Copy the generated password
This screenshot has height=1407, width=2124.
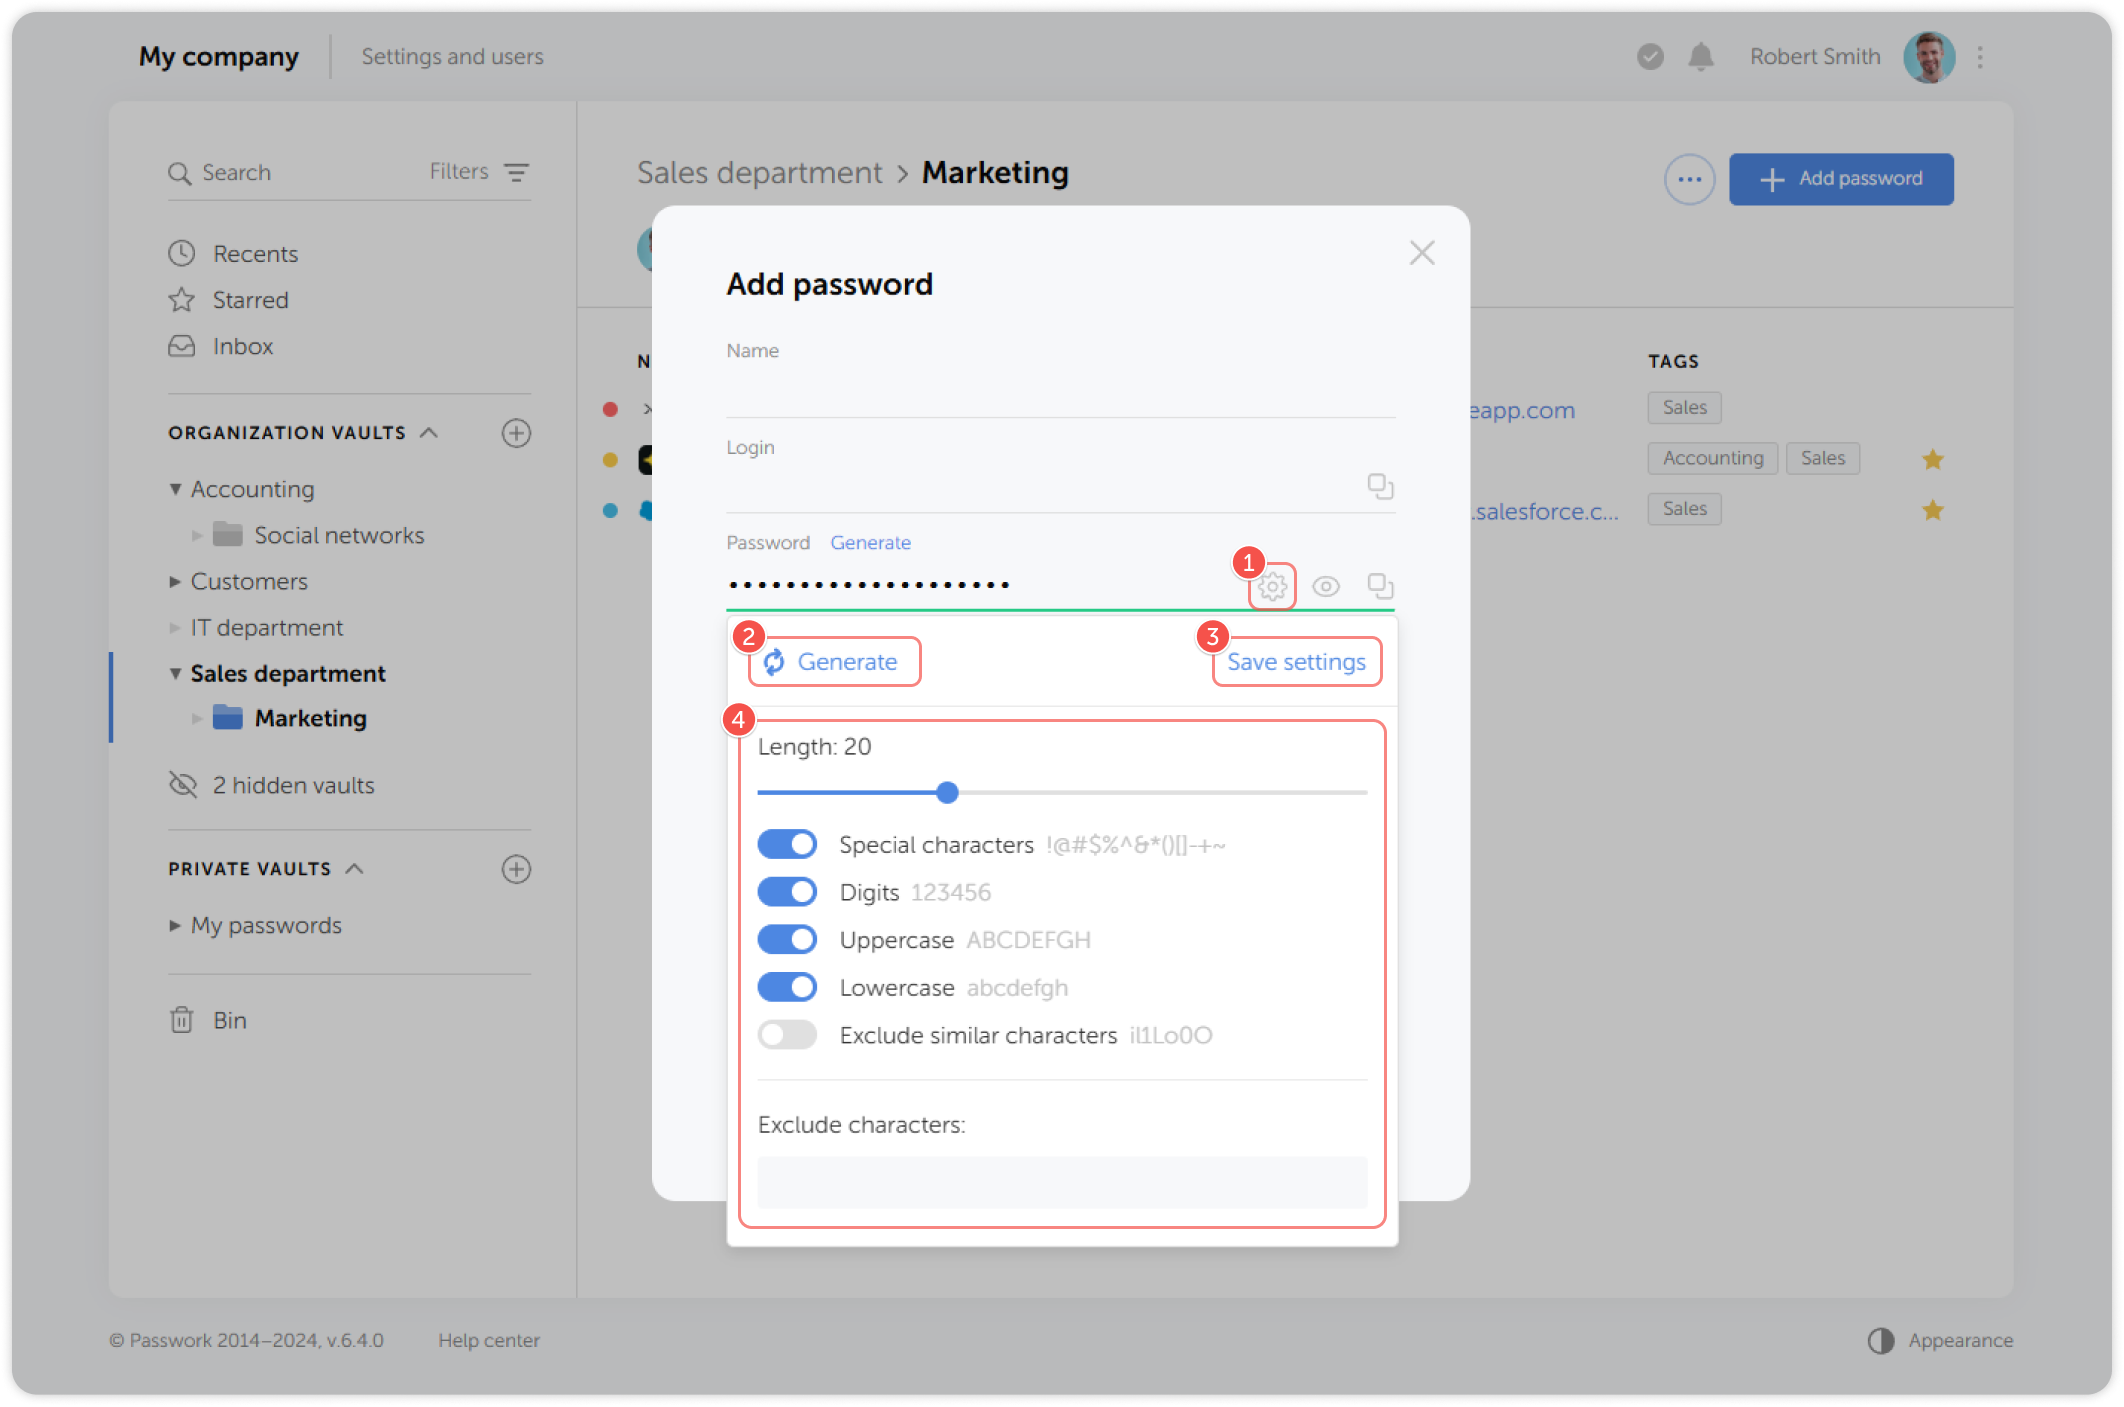[1381, 586]
